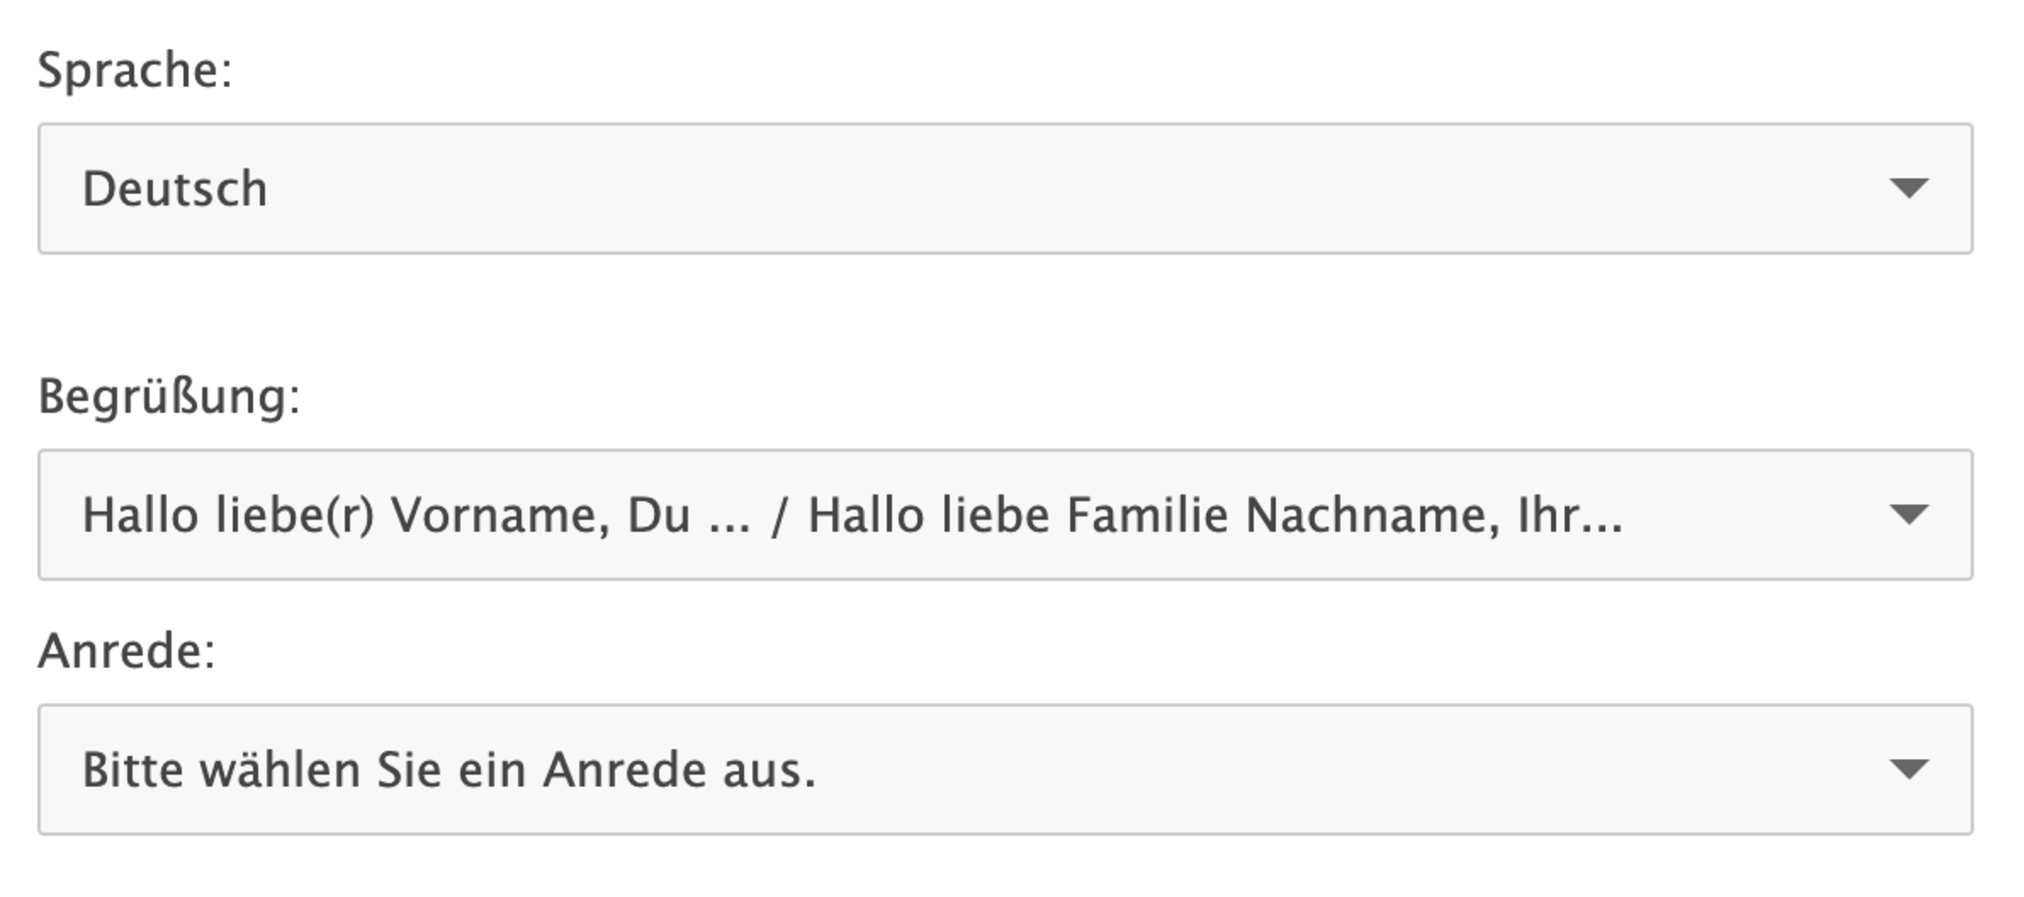Choose a salutation in the Anrede box
Screen dimensions: 2024x897
coord(1004,769)
